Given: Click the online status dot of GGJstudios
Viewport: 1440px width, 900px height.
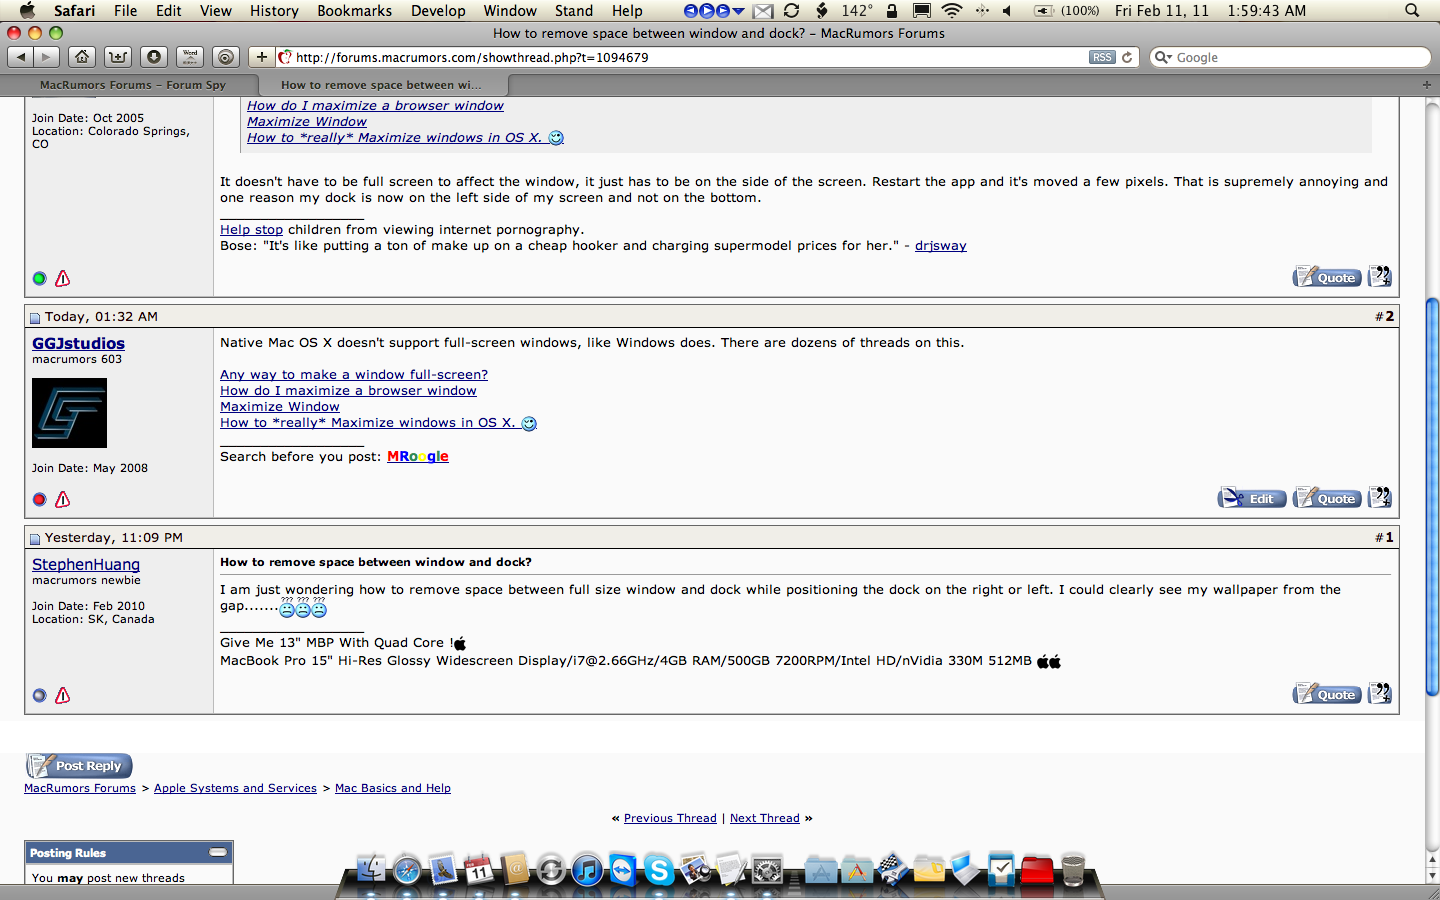Looking at the screenshot, I should (x=39, y=499).
